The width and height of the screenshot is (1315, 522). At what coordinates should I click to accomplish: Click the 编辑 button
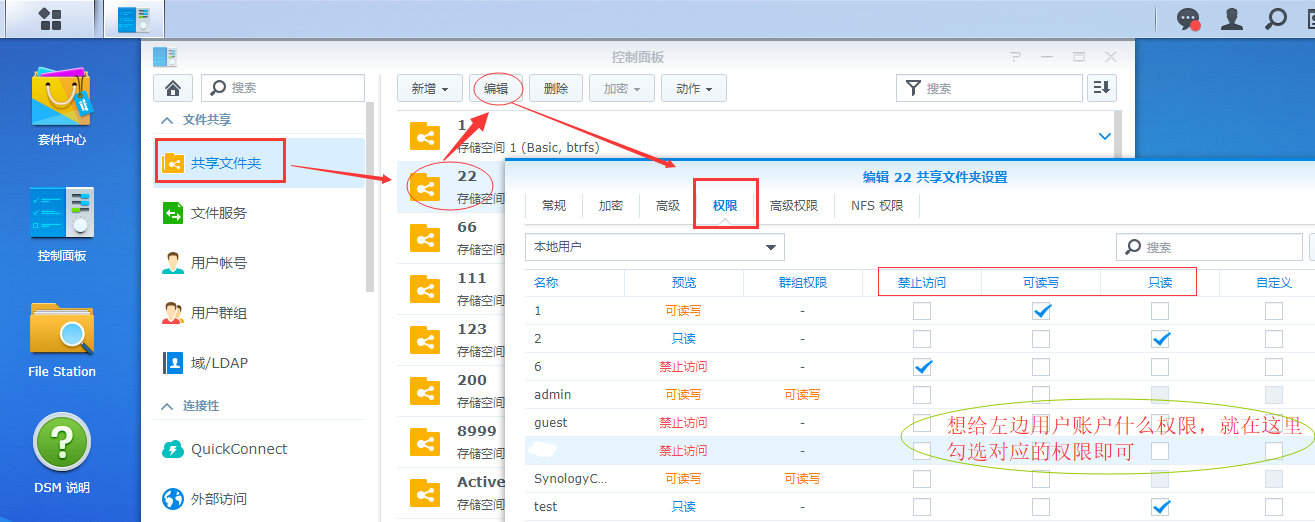click(496, 88)
